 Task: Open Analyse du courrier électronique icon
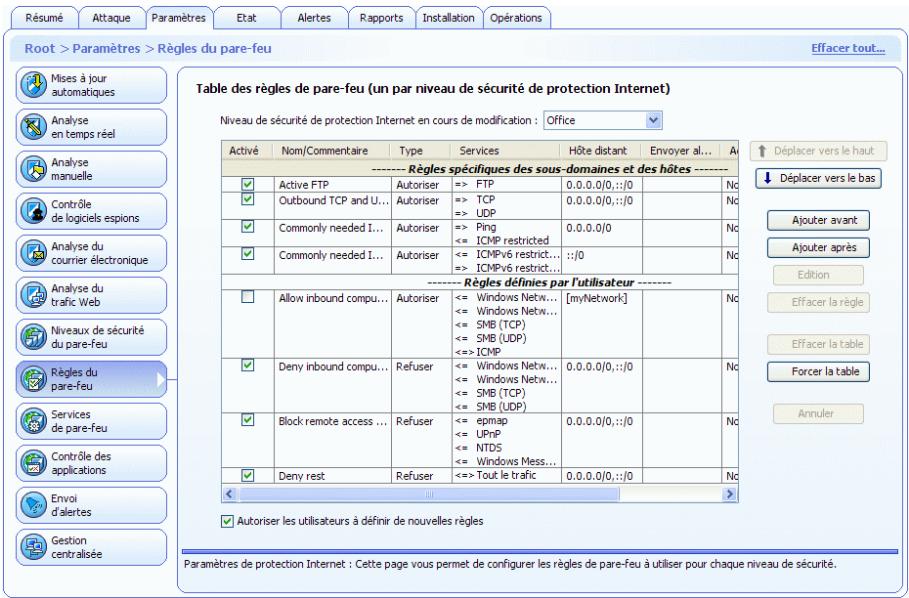pos(34,253)
